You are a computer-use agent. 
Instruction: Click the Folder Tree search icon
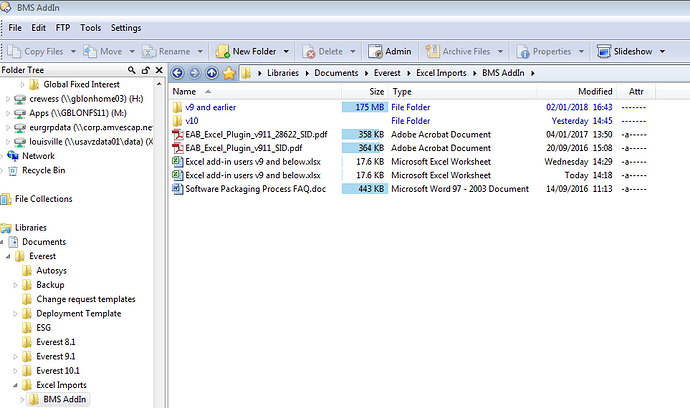coord(132,70)
